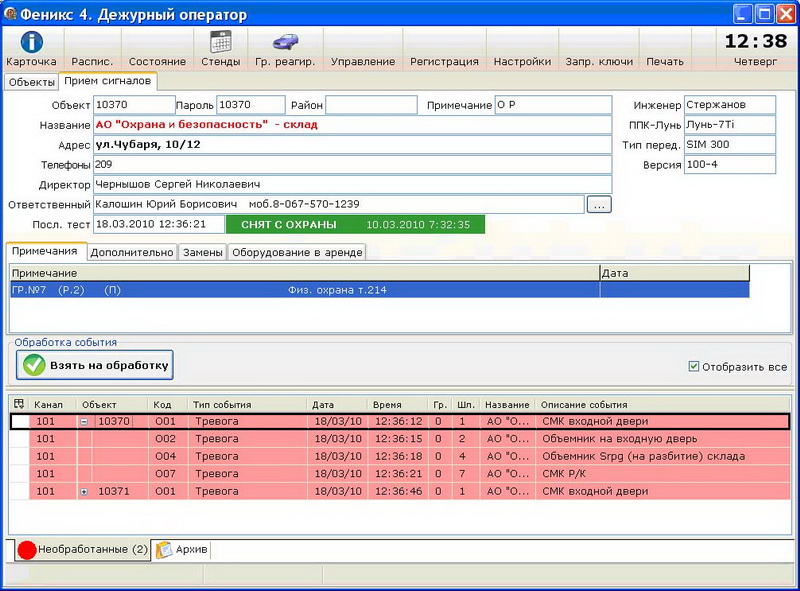This screenshot has width=800, height=591.
Task: Click the Адрес field ул.Чубаря, 10/12
Action: tap(353, 144)
